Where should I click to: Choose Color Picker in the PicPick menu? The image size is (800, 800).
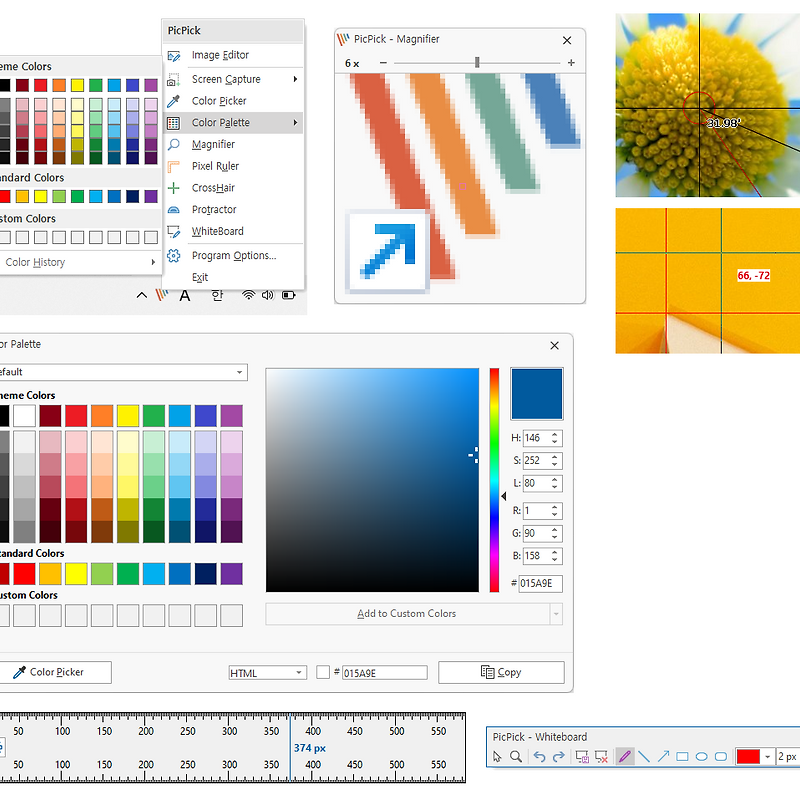point(233,101)
